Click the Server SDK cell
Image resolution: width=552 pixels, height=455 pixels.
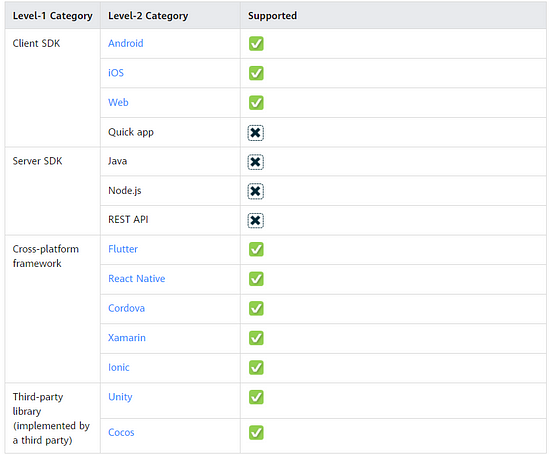point(53,191)
